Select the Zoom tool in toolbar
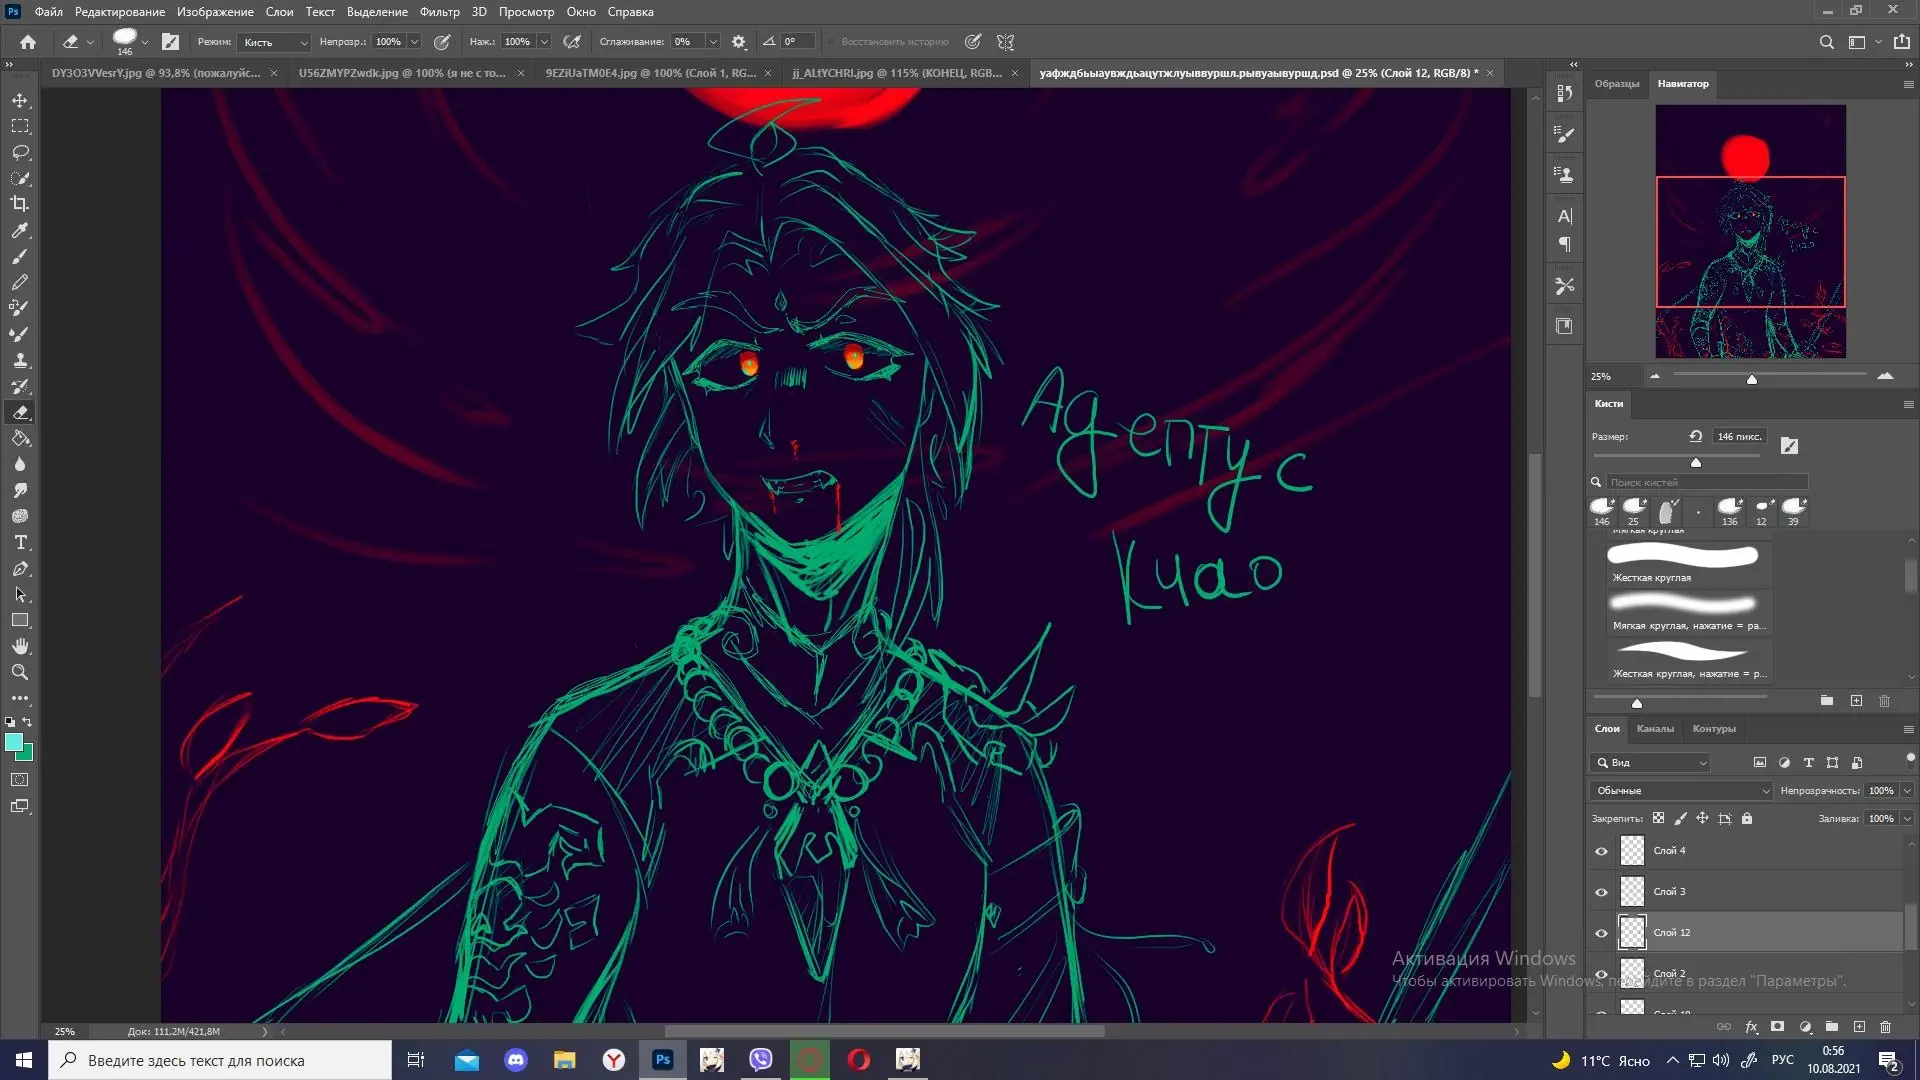This screenshot has width=1920, height=1080. tap(20, 673)
